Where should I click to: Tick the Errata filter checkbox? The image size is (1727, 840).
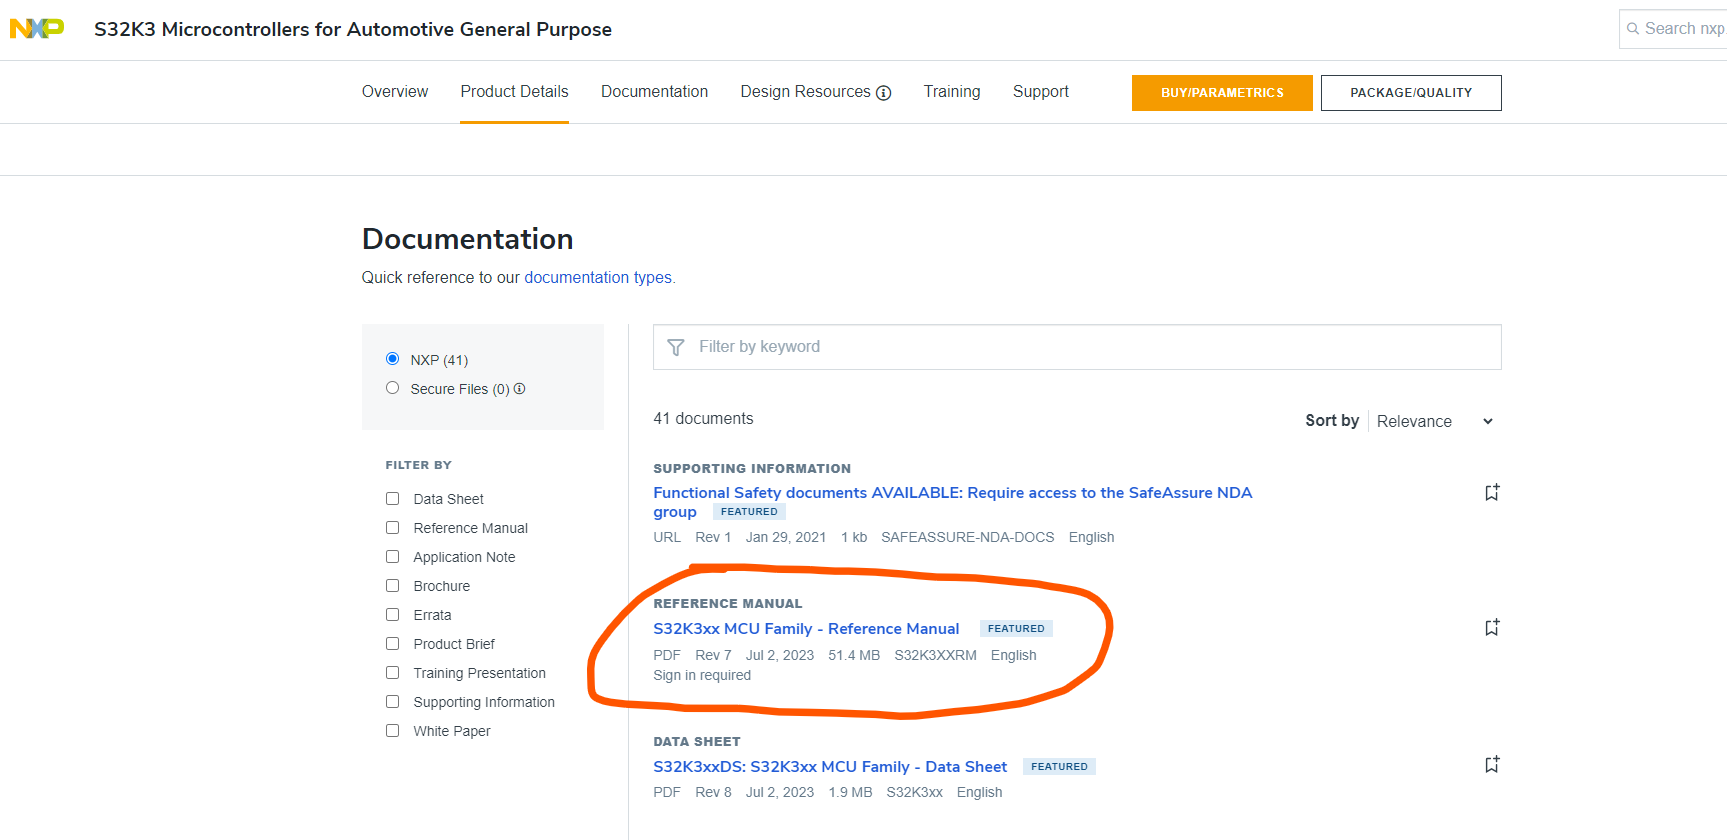pos(393,615)
